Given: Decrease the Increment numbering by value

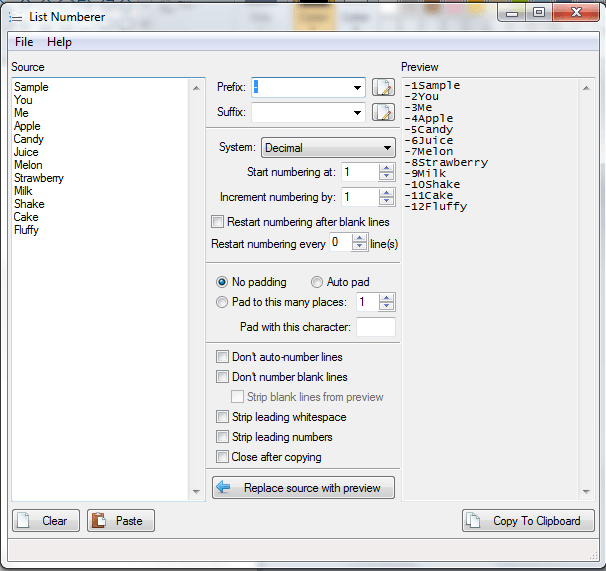Looking at the screenshot, I should coord(386,201).
